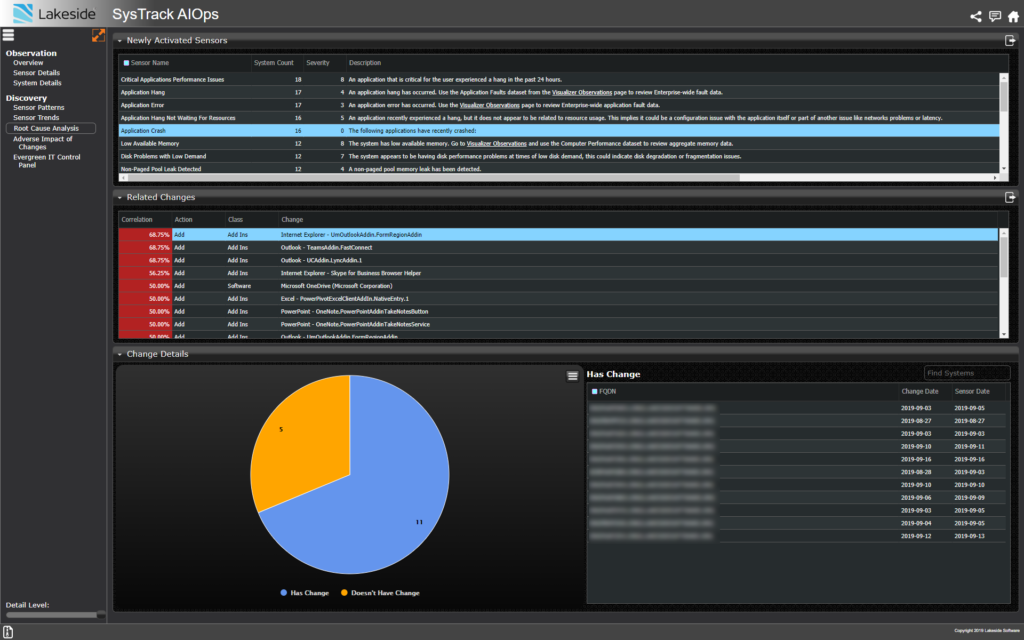
Task: Follow Visualizer Observations link in Application Error row
Action: coord(489,105)
